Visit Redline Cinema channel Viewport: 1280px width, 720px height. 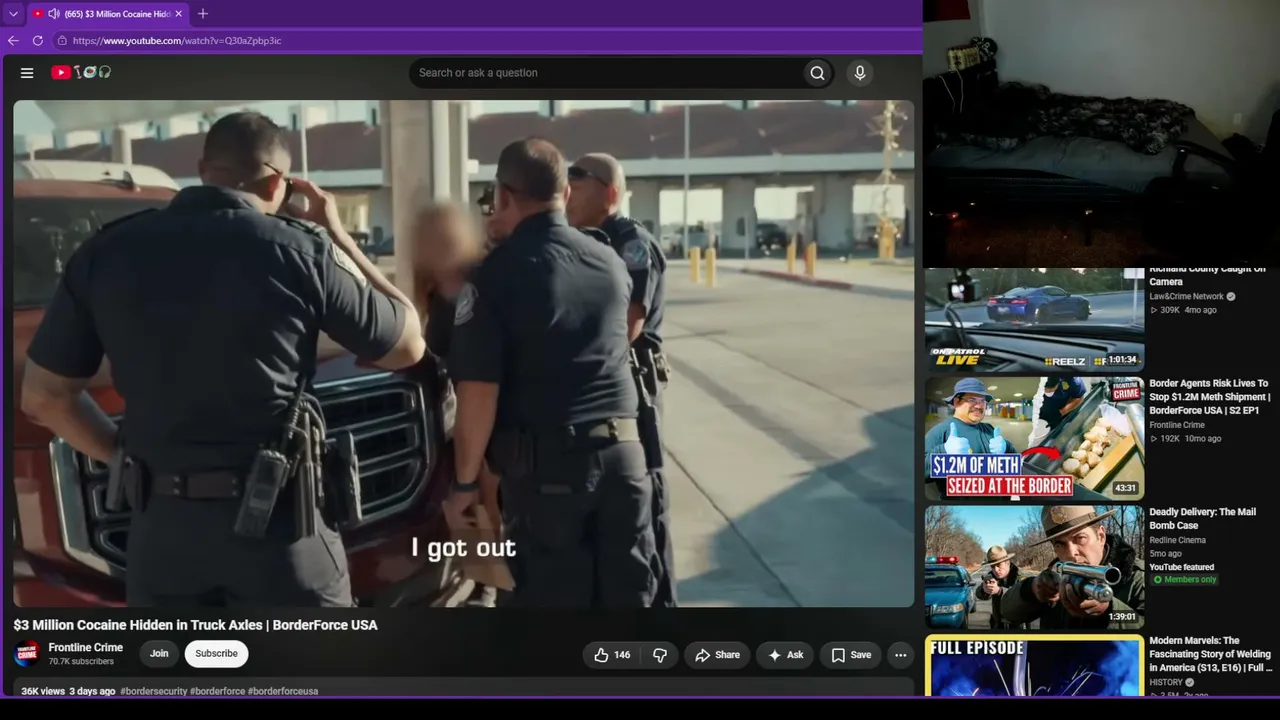click(1178, 540)
